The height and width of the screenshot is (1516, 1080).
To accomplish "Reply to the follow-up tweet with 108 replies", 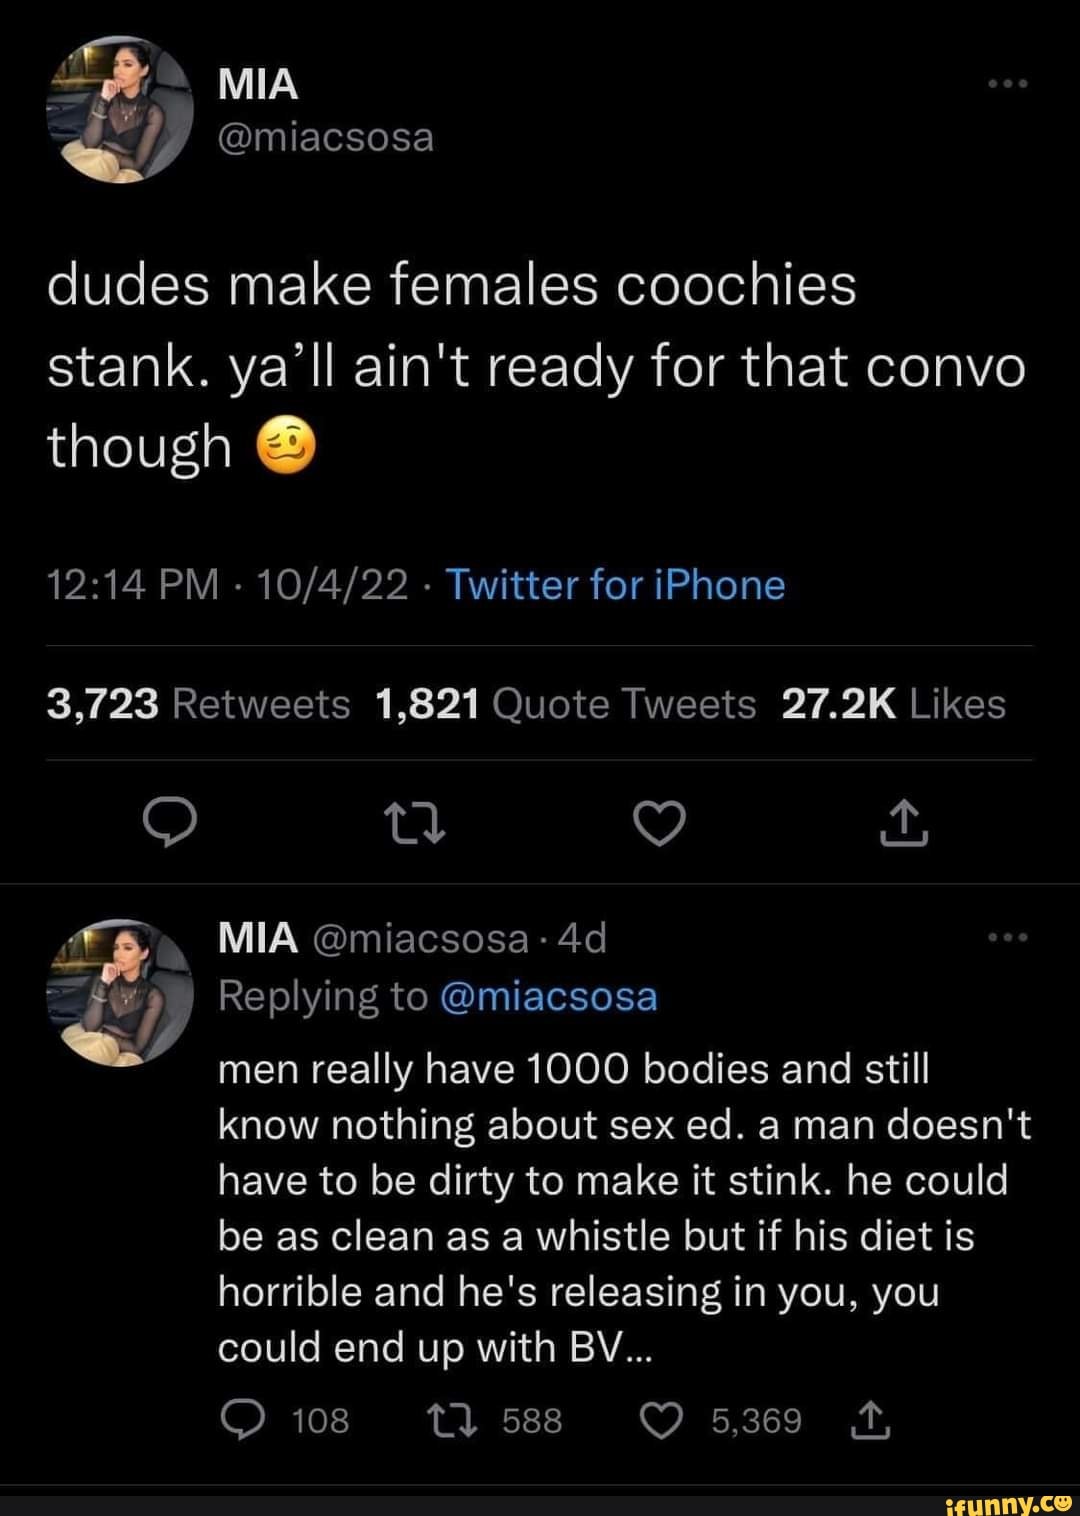I will (239, 1421).
